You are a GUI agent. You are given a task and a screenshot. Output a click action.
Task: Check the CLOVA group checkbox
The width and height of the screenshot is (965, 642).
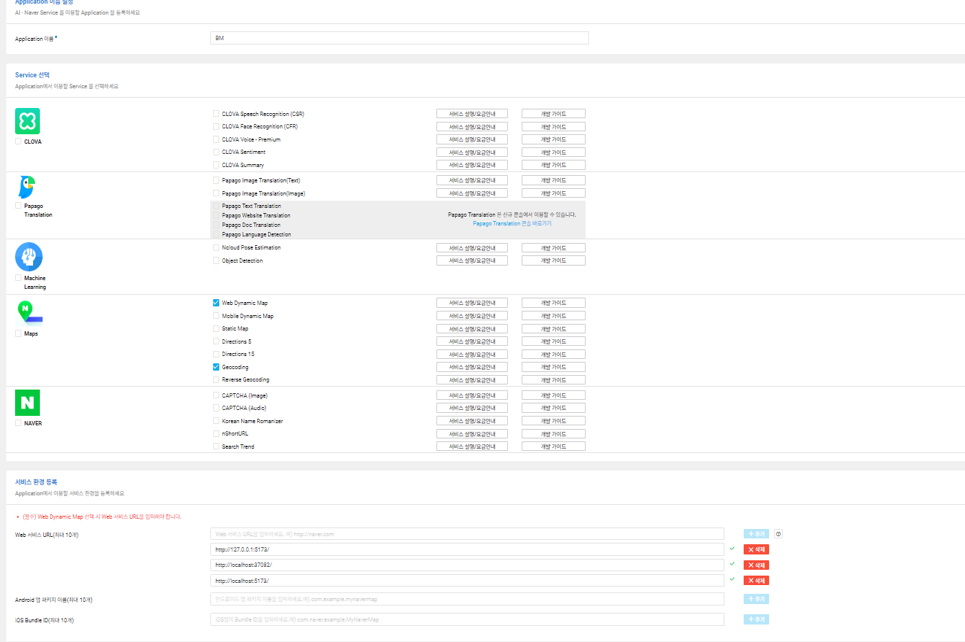click(x=18, y=142)
